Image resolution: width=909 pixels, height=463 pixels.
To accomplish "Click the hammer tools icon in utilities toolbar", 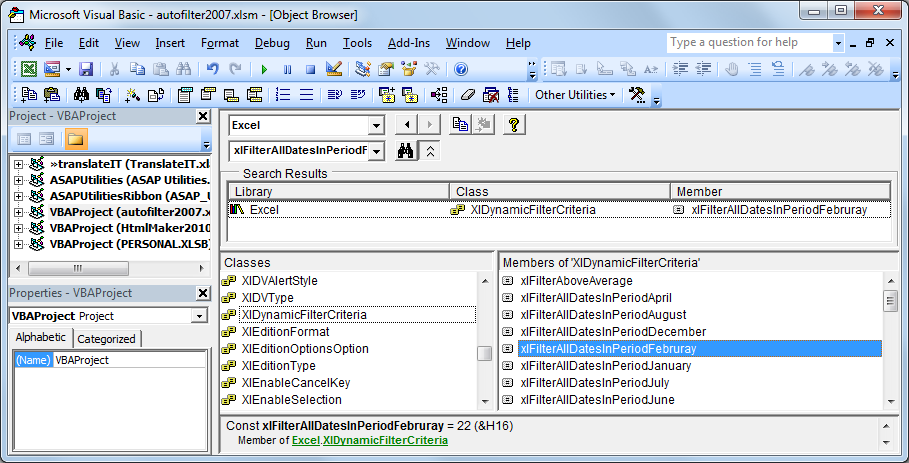I will [637, 95].
